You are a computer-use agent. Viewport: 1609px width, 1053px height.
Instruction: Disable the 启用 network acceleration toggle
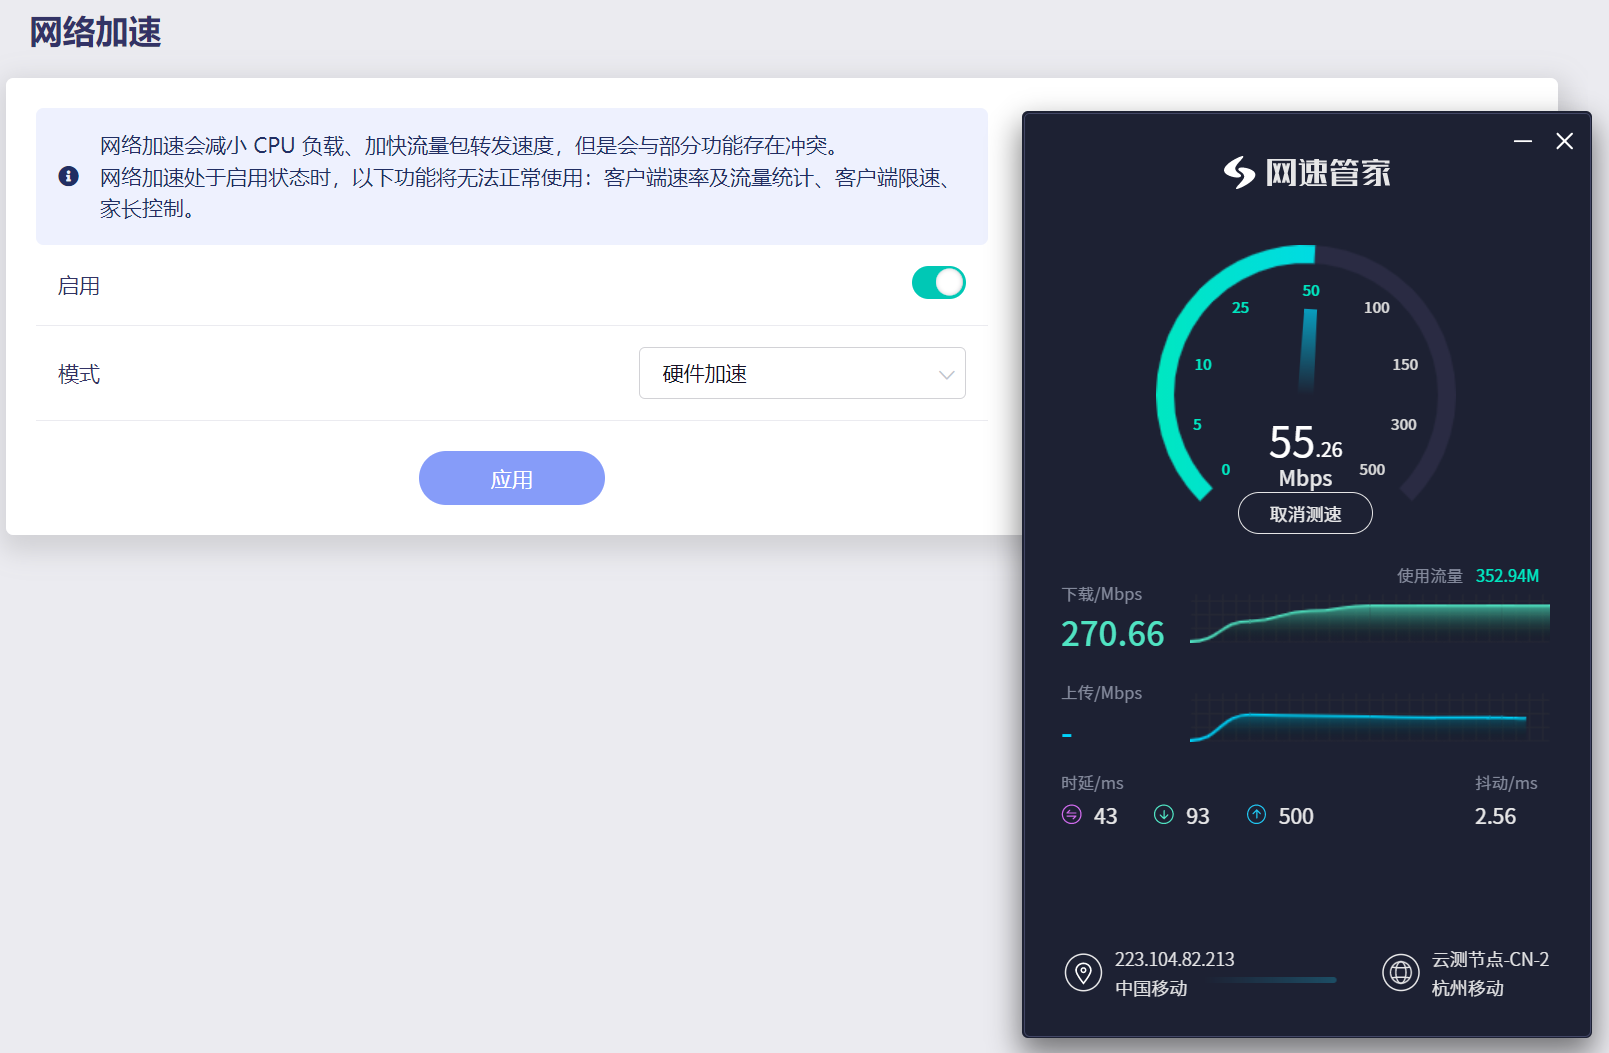(x=938, y=283)
